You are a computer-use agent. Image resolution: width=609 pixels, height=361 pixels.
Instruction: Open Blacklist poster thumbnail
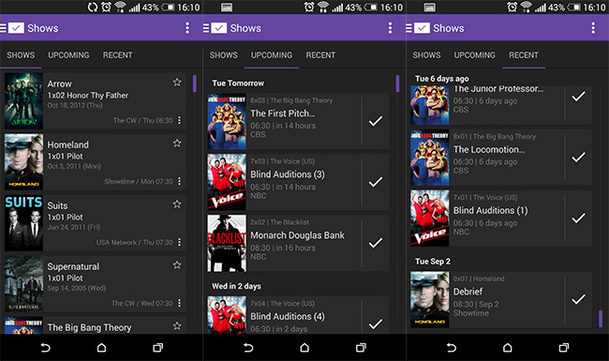227,243
